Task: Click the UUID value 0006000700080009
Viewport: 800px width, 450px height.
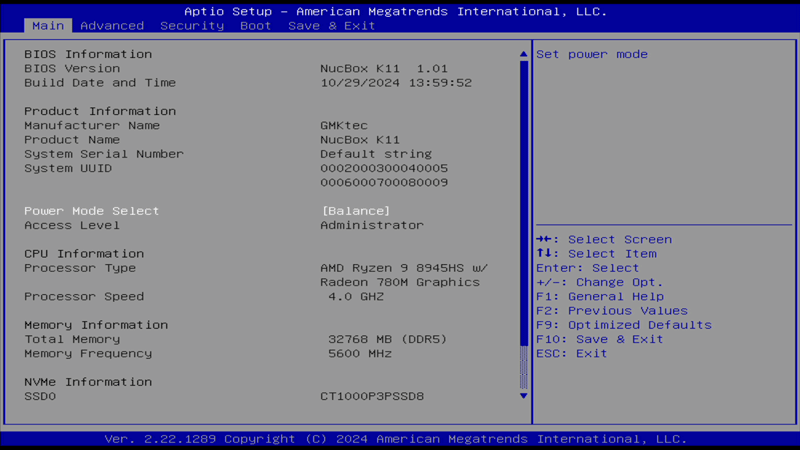Action: coord(384,183)
